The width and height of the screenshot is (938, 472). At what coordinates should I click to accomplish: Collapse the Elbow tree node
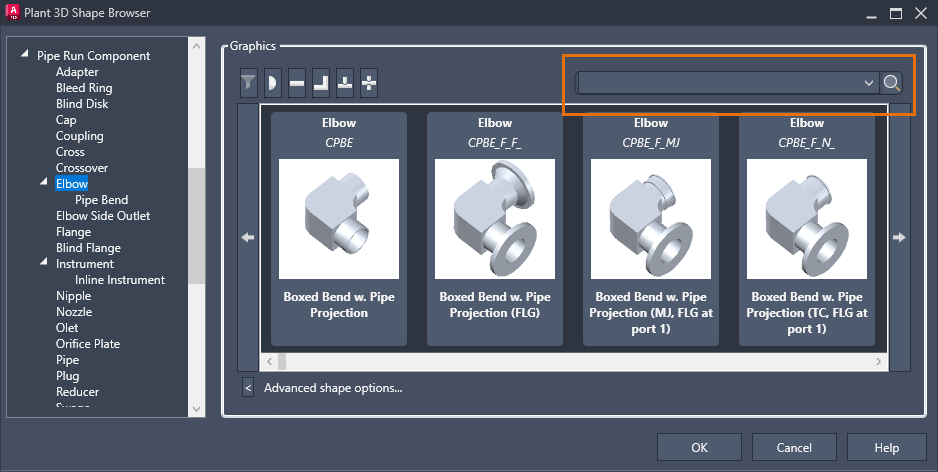tap(44, 181)
